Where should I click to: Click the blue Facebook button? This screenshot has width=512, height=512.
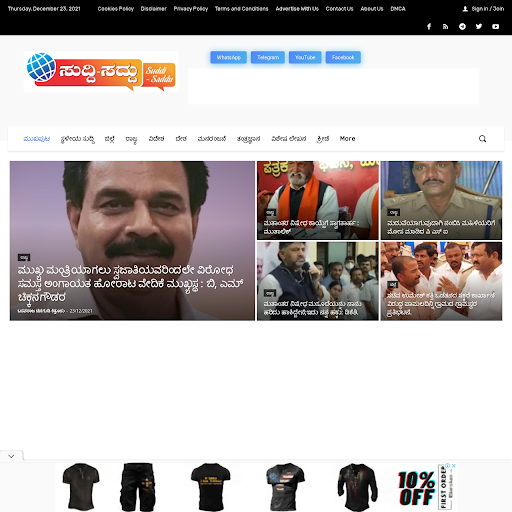pyautogui.click(x=343, y=57)
